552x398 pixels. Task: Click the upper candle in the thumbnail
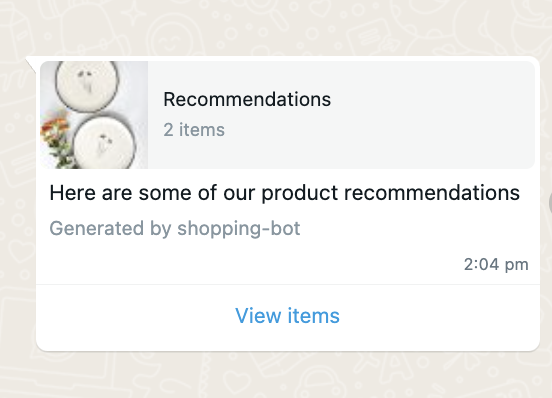pyautogui.click(x=87, y=84)
